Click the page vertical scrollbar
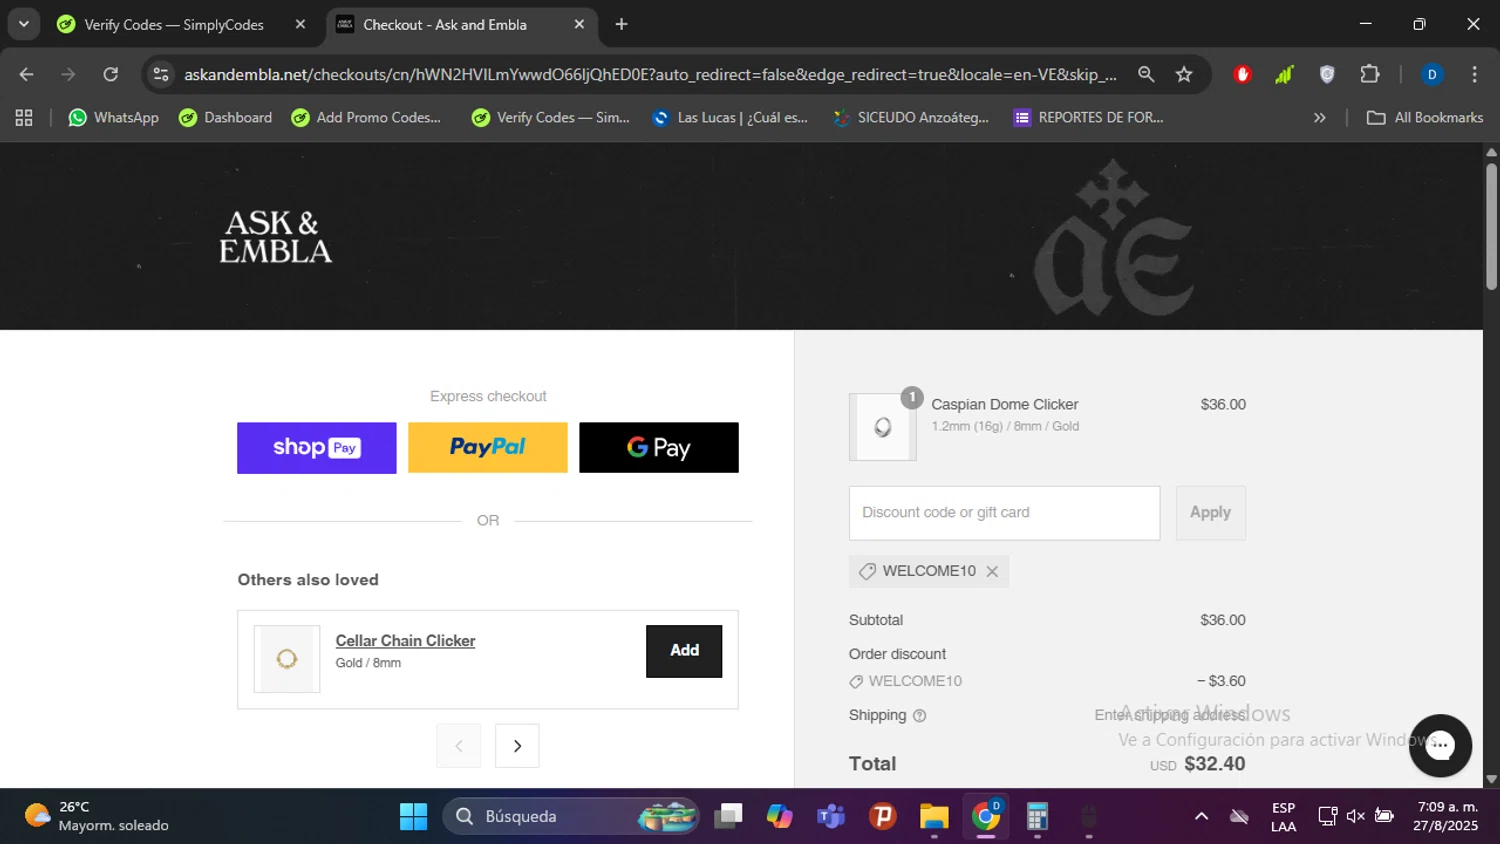The height and width of the screenshot is (844, 1500). tap(1491, 225)
